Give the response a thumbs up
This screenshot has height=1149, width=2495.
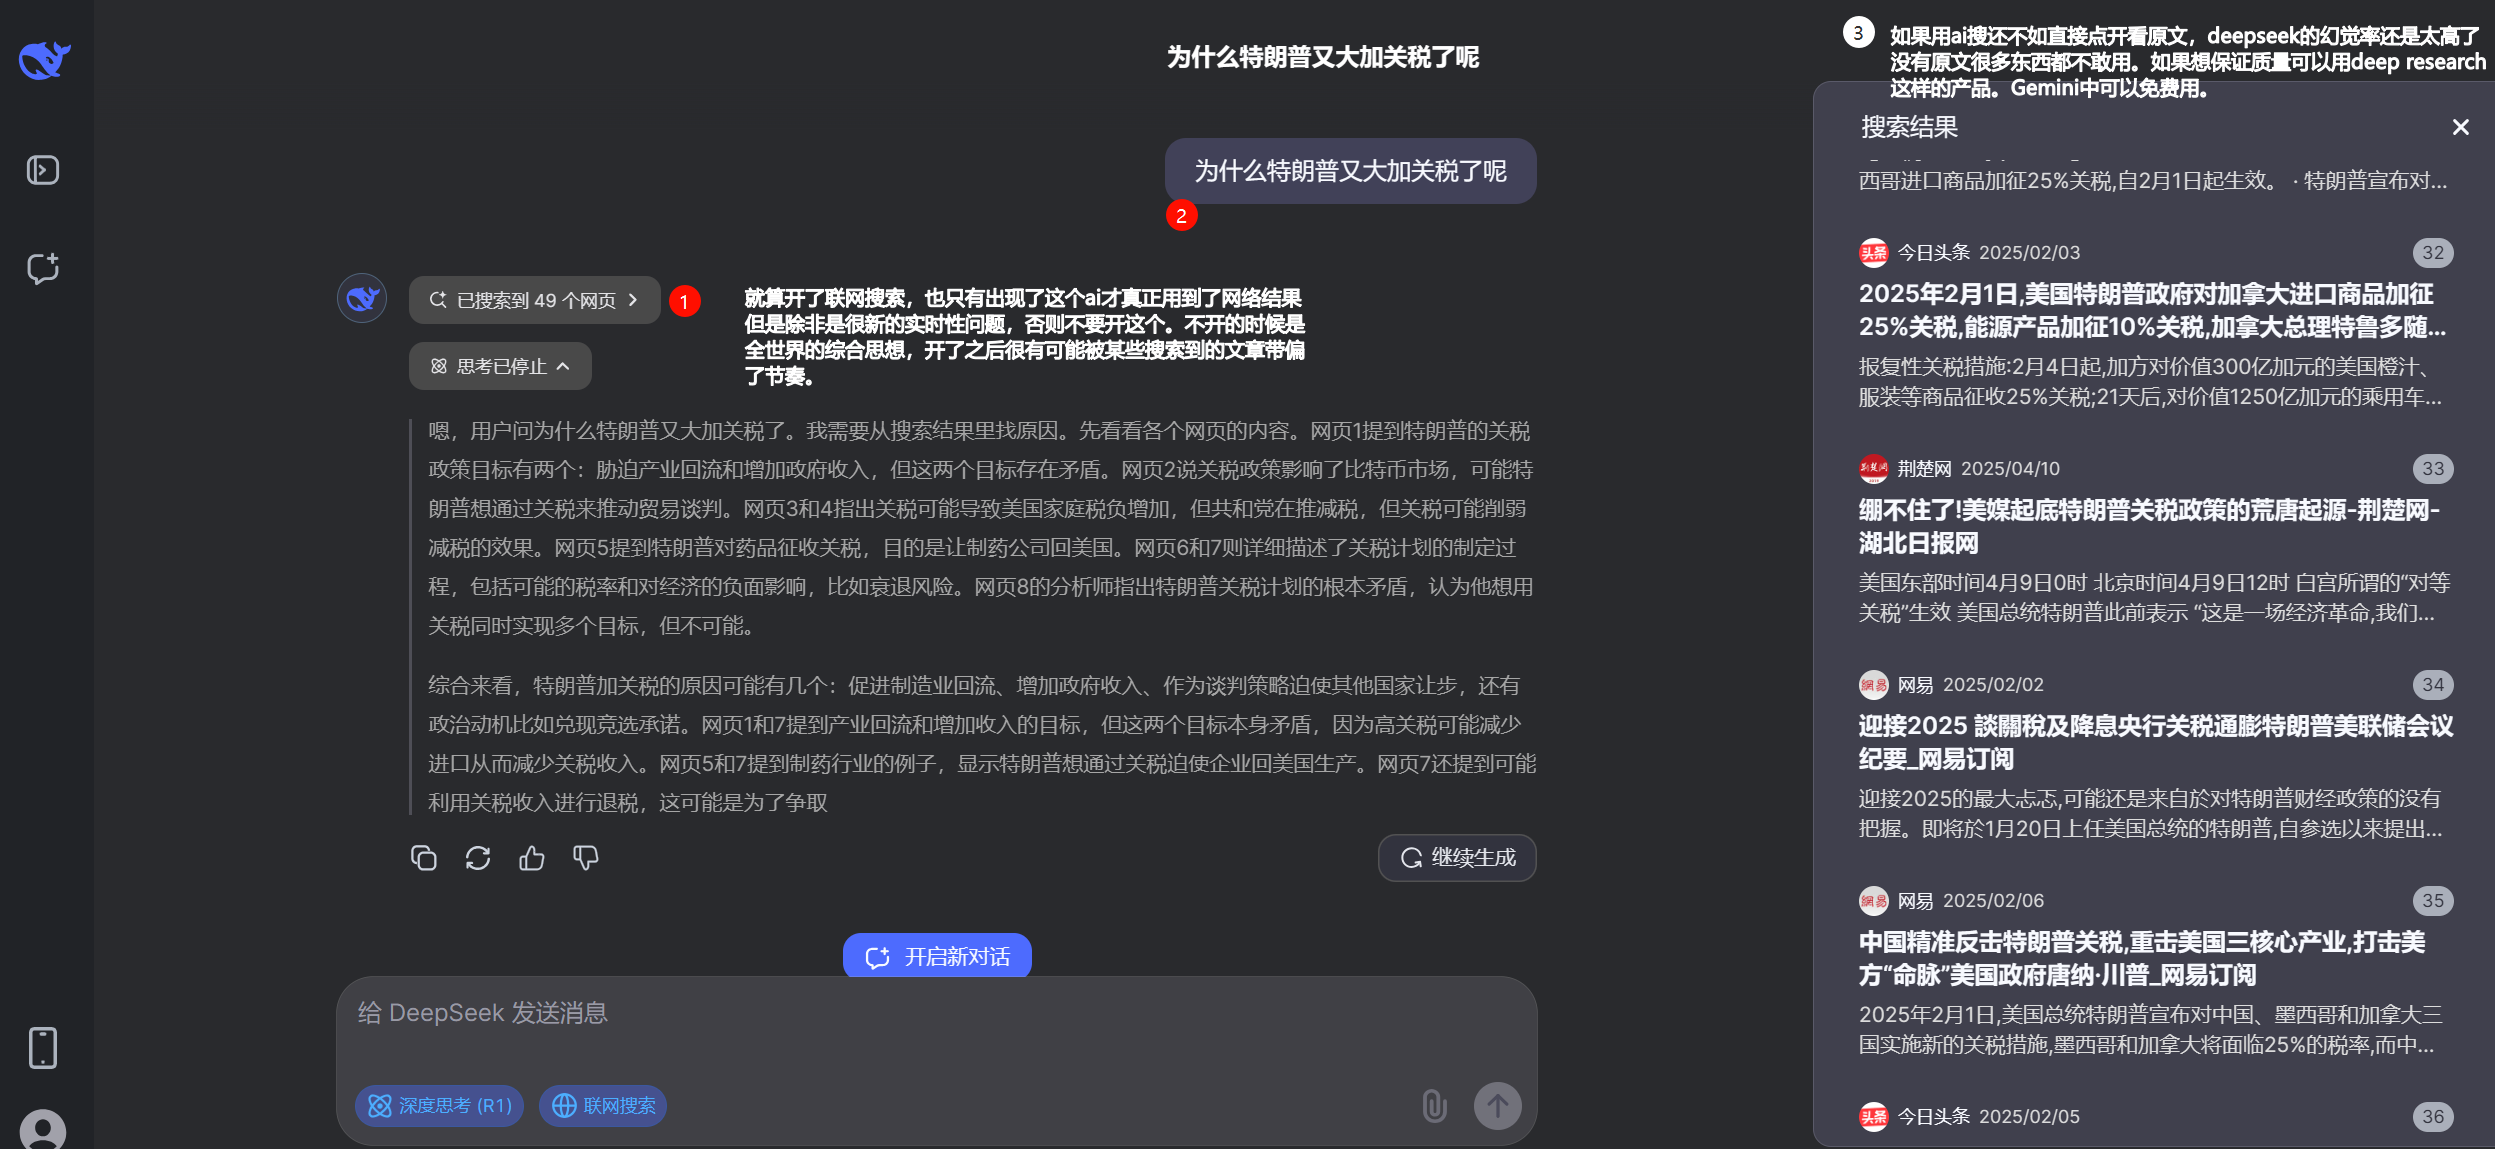[532, 857]
